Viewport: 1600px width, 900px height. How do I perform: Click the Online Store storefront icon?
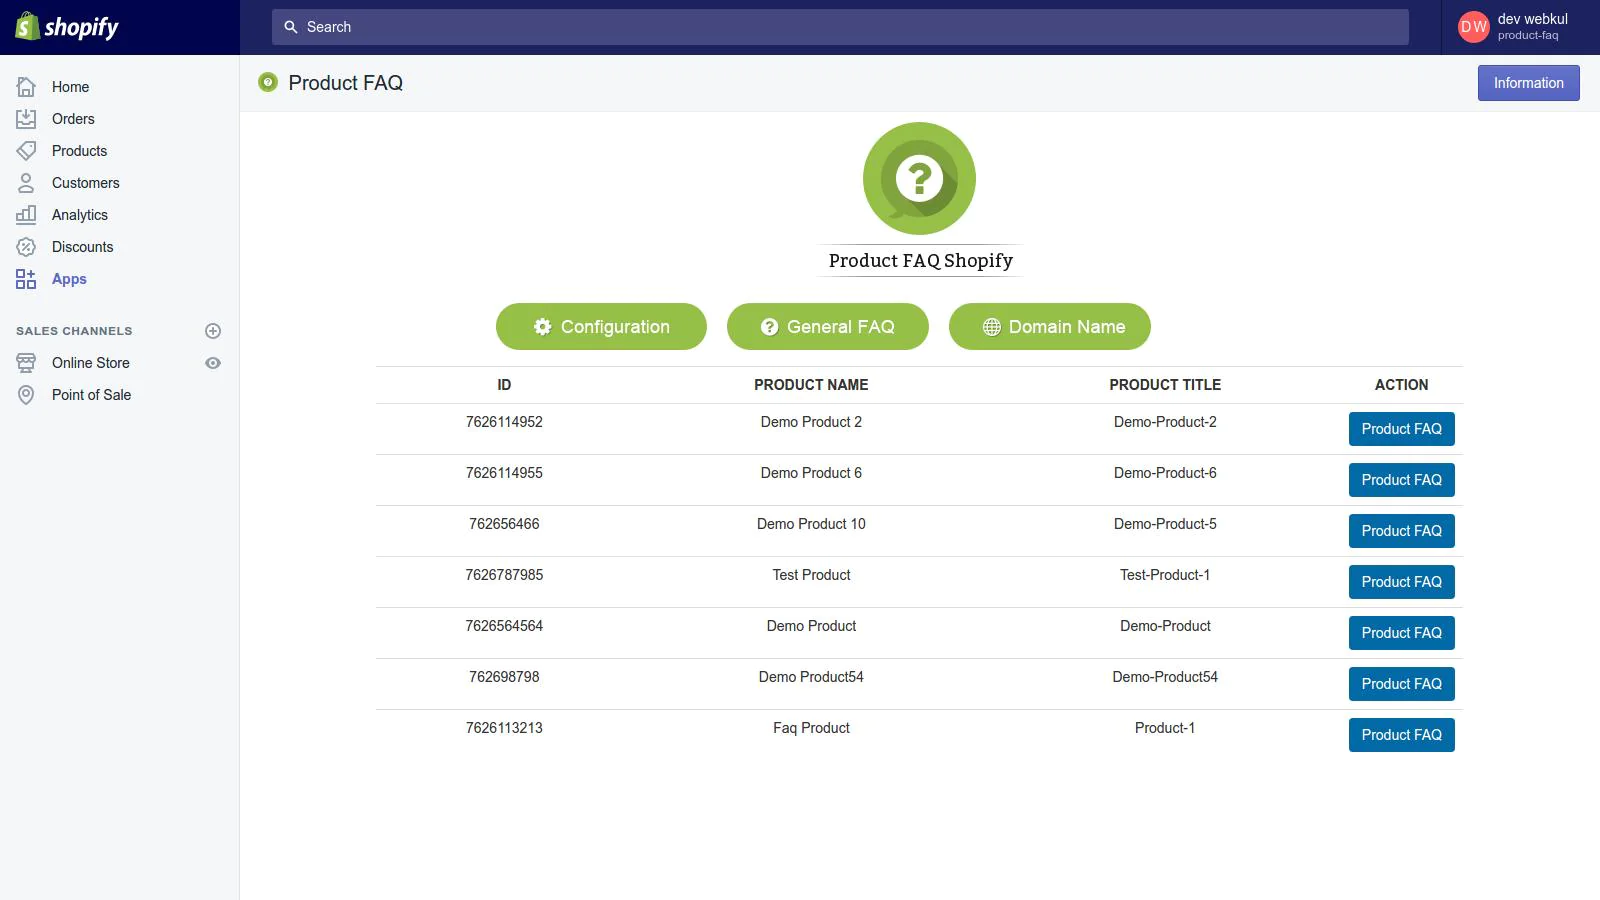pos(26,363)
